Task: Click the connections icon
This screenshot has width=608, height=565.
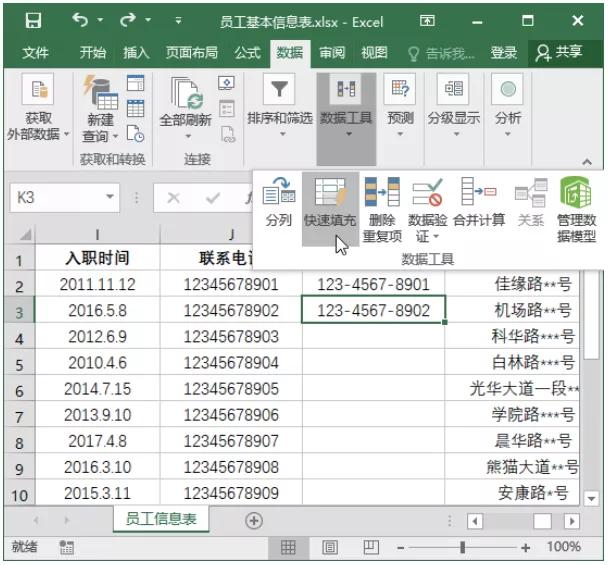Action: click(226, 83)
